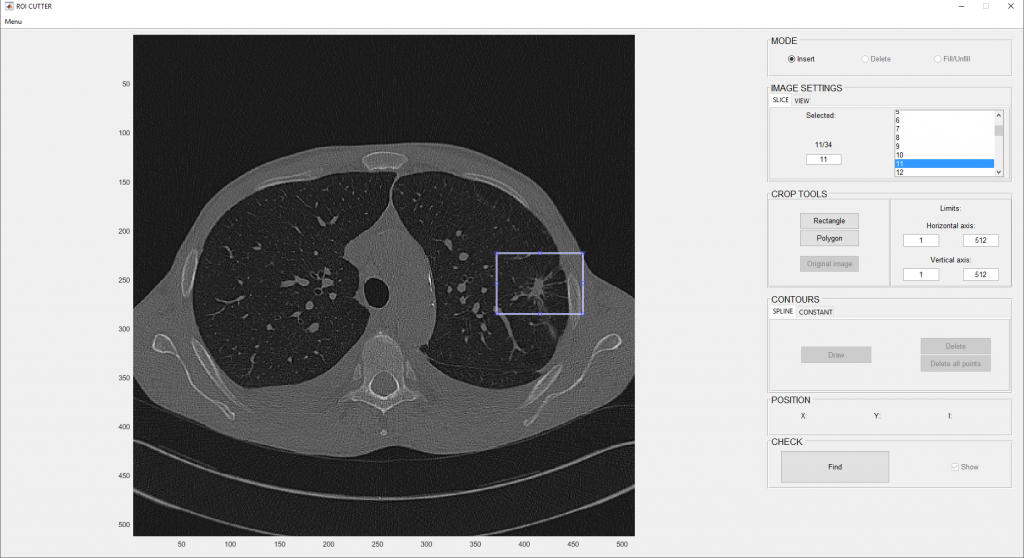Click the slice list scrollbar thumb
This screenshot has width=1024, height=558.
click(999, 131)
